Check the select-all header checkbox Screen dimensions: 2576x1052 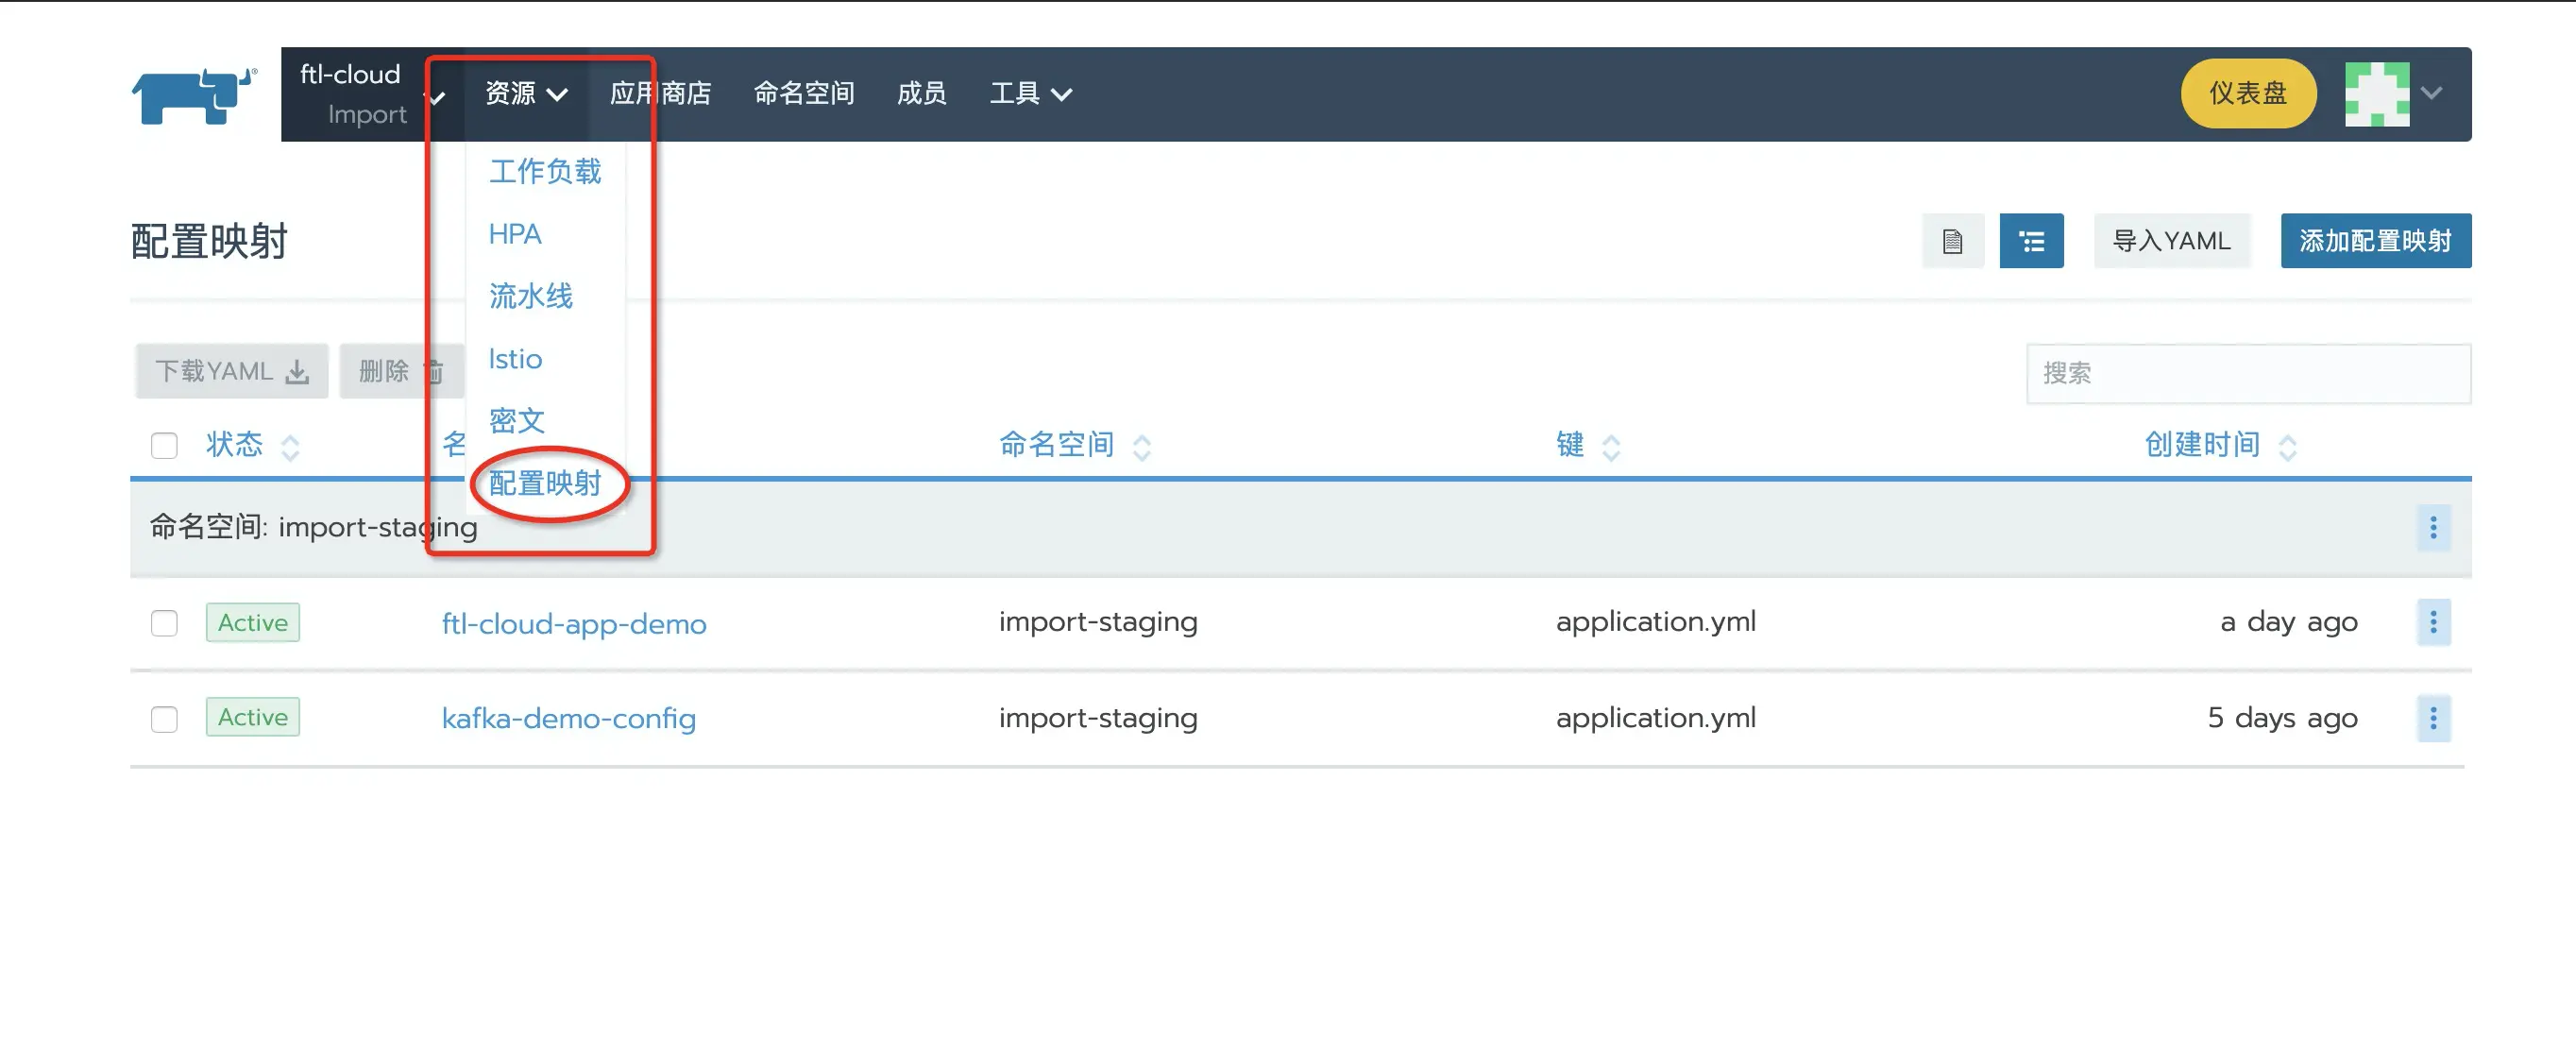click(x=164, y=445)
